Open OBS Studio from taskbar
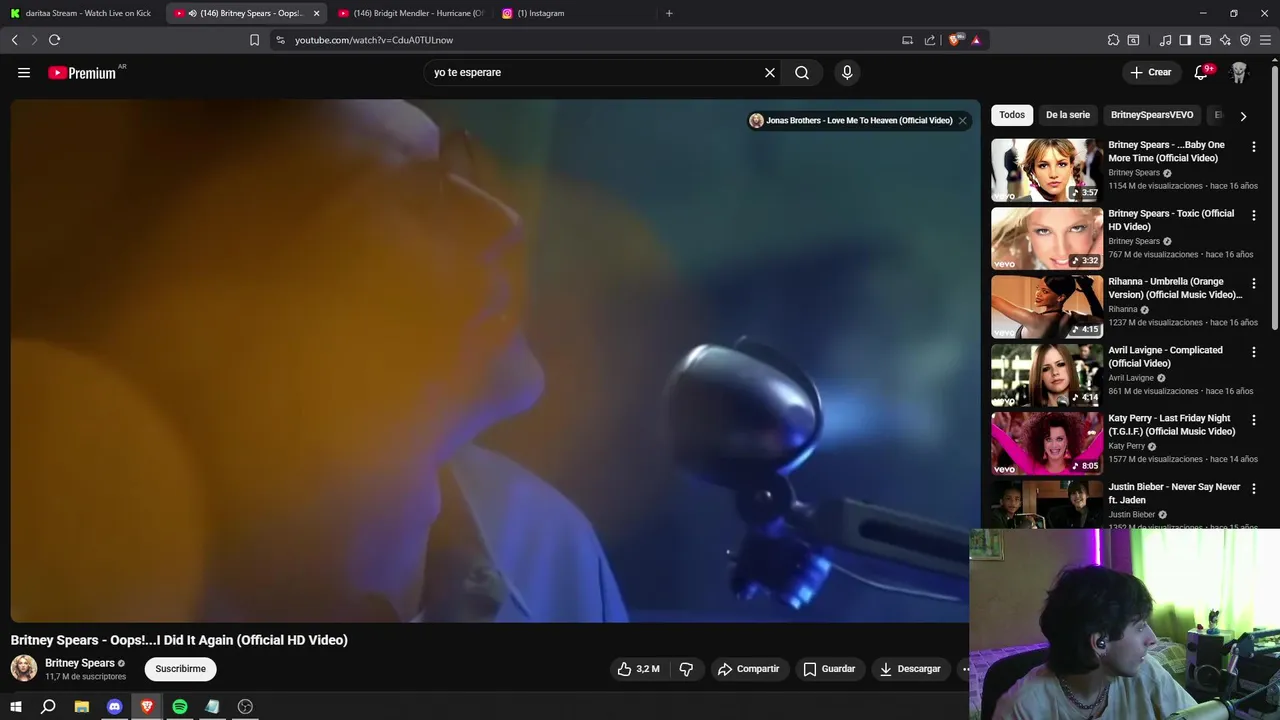Image resolution: width=1280 pixels, height=720 pixels. [245, 707]
